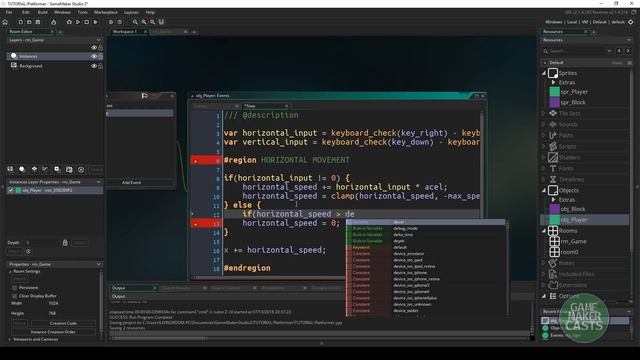
Task: Collapse the Sprites resource group
Action: [x=544, y=73]
